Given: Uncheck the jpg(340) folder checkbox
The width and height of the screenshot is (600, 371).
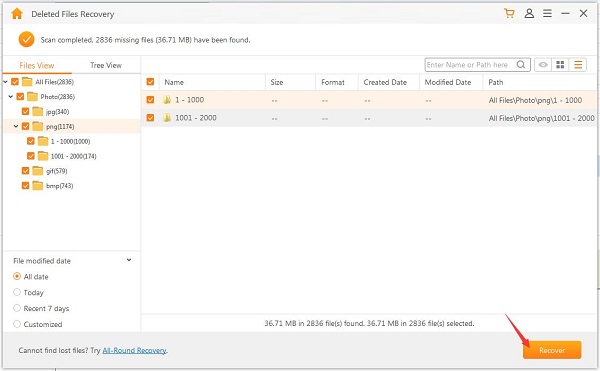Looking at the screenshot, I should (x=25, y=111).
